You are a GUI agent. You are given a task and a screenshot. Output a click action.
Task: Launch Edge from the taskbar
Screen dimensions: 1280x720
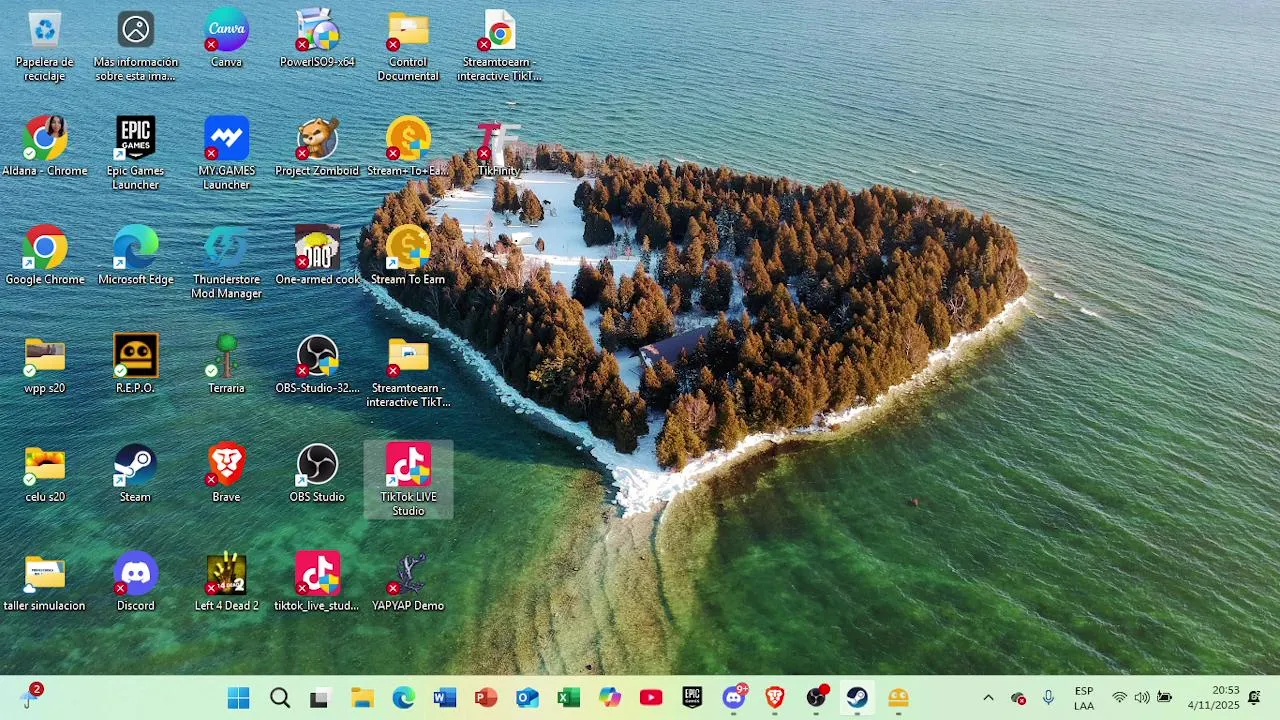pos(403,698)
